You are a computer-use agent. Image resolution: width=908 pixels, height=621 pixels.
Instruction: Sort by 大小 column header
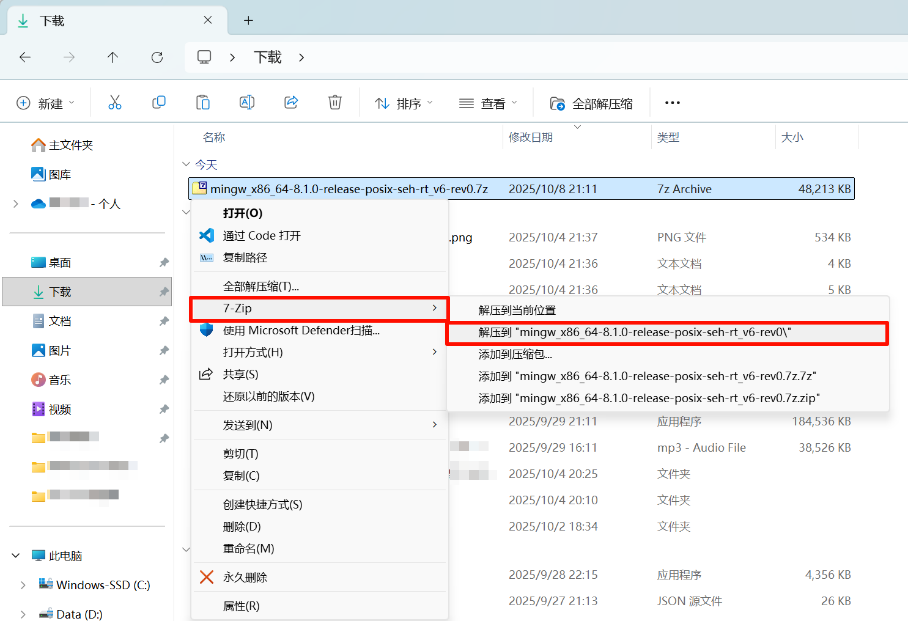(792, 137)
